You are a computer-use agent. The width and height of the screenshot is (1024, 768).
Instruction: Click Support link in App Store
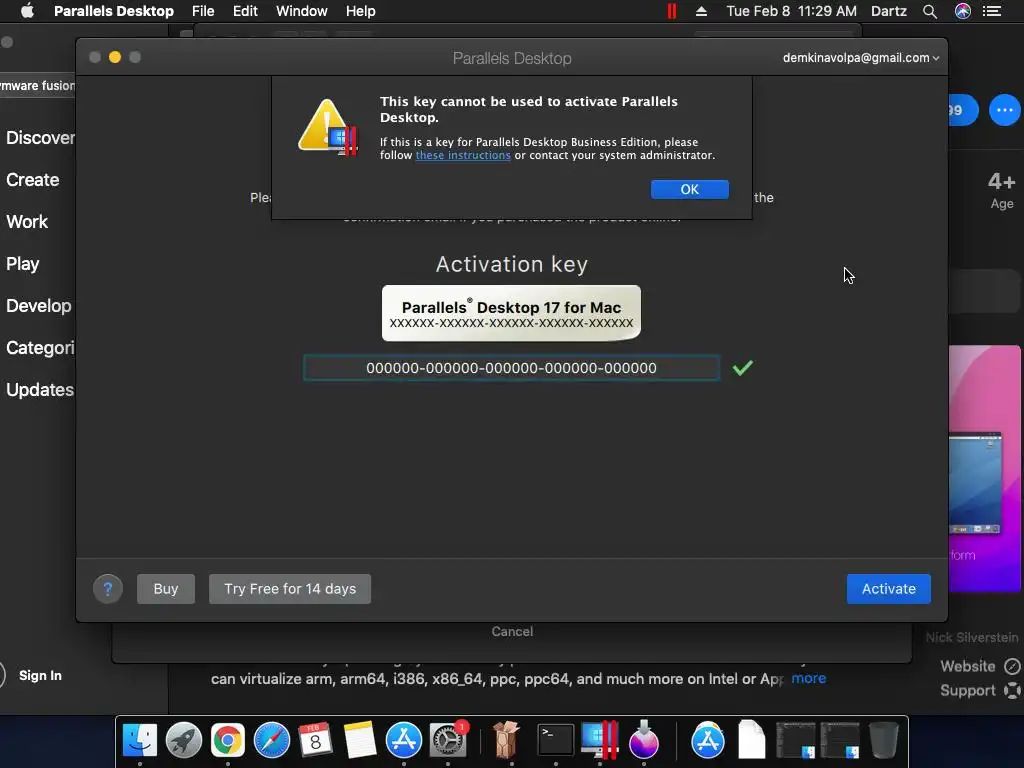tap(979, 690)
